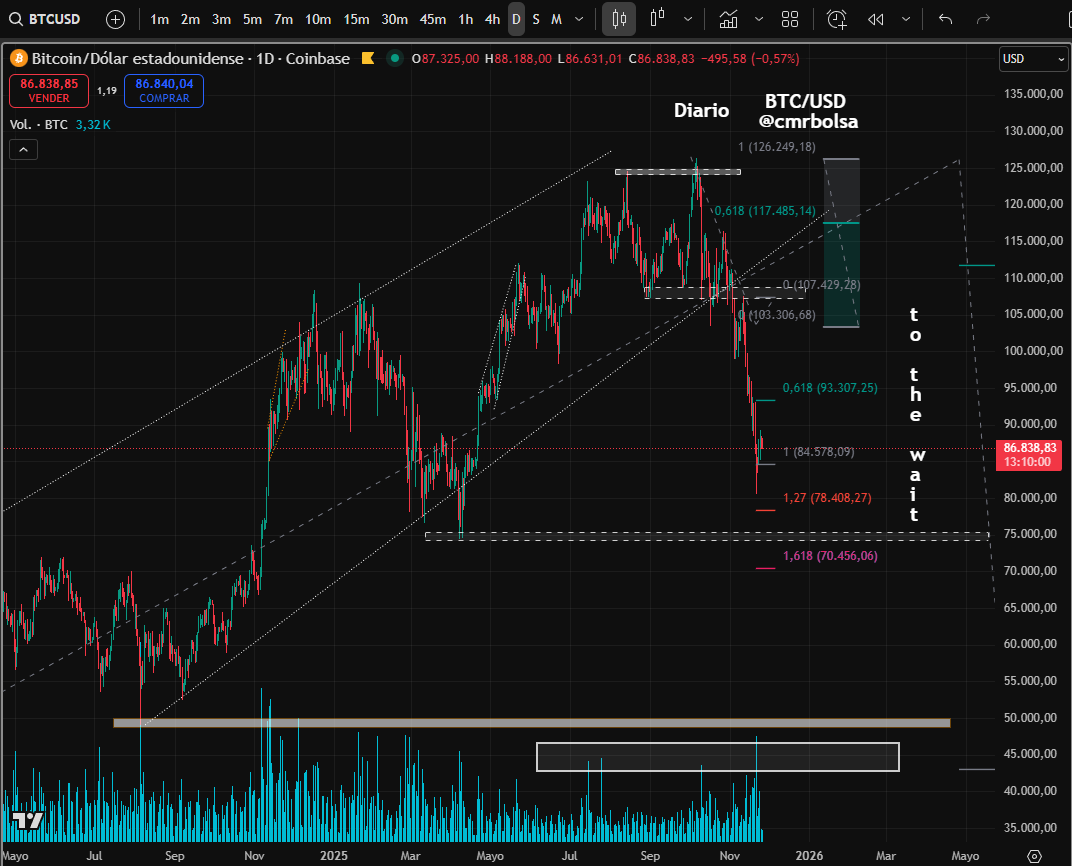Select the 3m timeframe
The width and height of the screenshot is (1072, 866).
(x=221, y=19)
